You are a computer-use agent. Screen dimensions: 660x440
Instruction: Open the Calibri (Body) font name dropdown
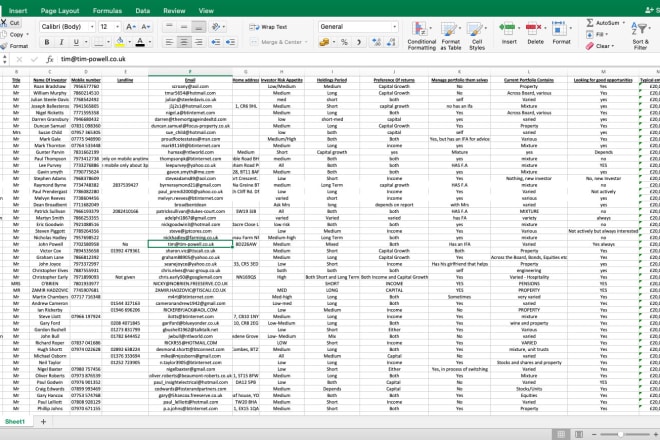67,27
